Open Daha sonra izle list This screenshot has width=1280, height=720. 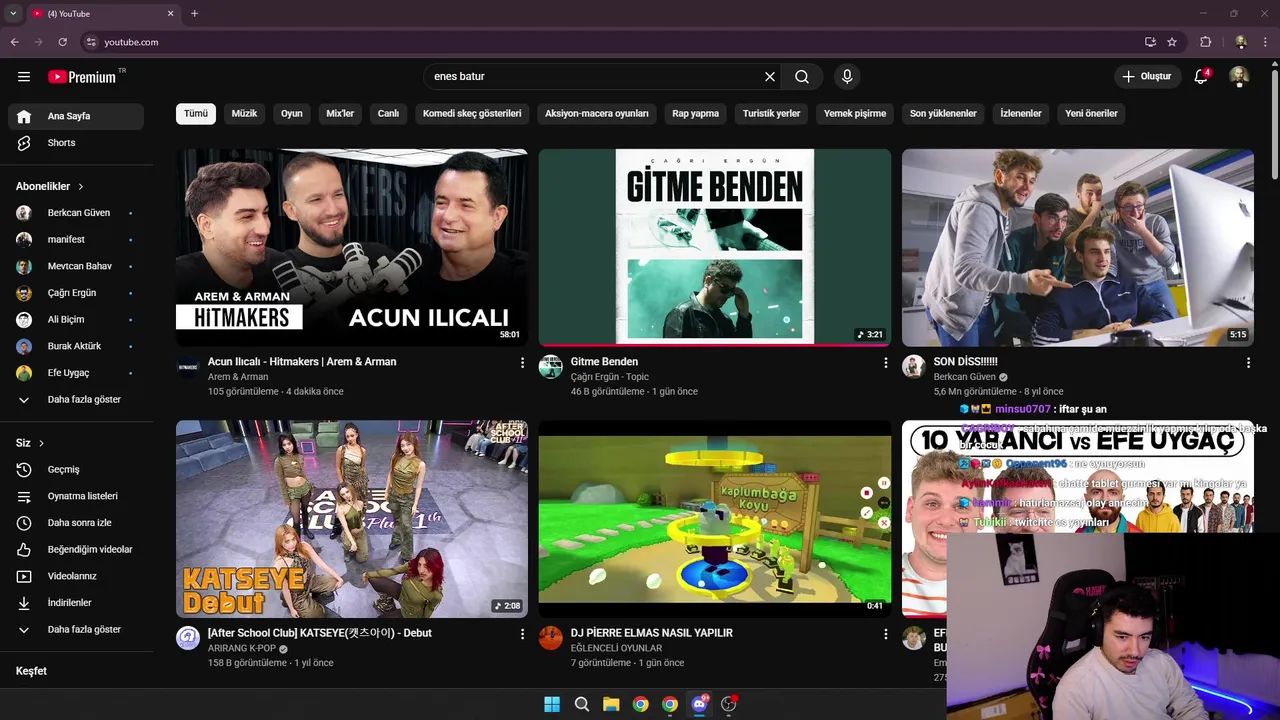pos(76,523)
